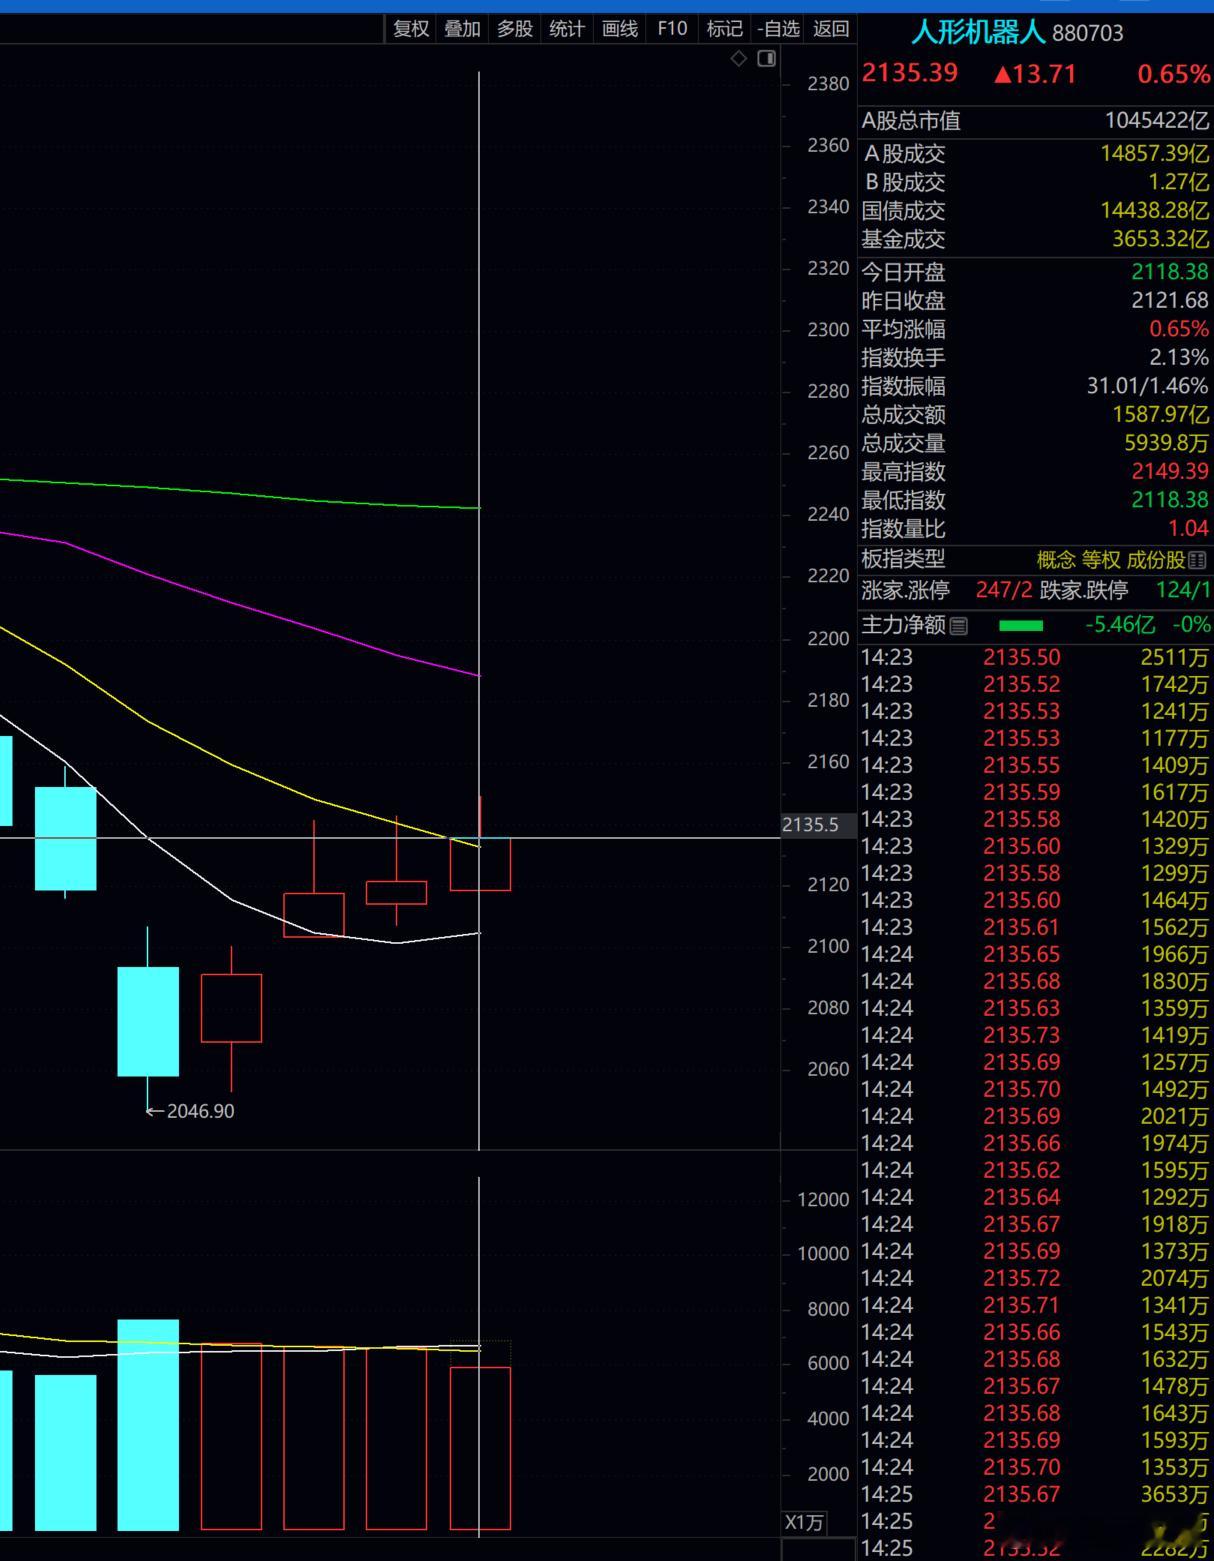Select the tick row with volume 2021万
This screenshot has width=1214, height=1561.
coord(1035,1116)
